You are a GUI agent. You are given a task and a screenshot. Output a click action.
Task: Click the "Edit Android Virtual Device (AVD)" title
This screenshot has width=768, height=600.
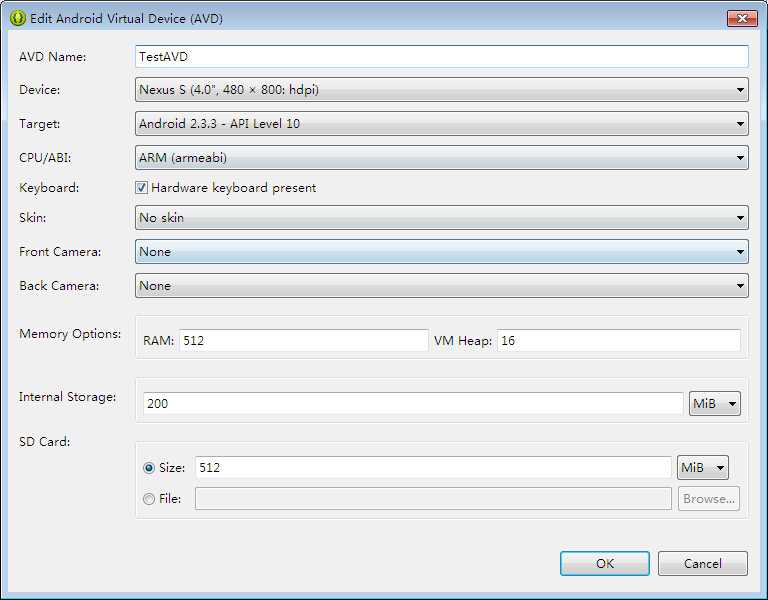click(x=126, y=19)
